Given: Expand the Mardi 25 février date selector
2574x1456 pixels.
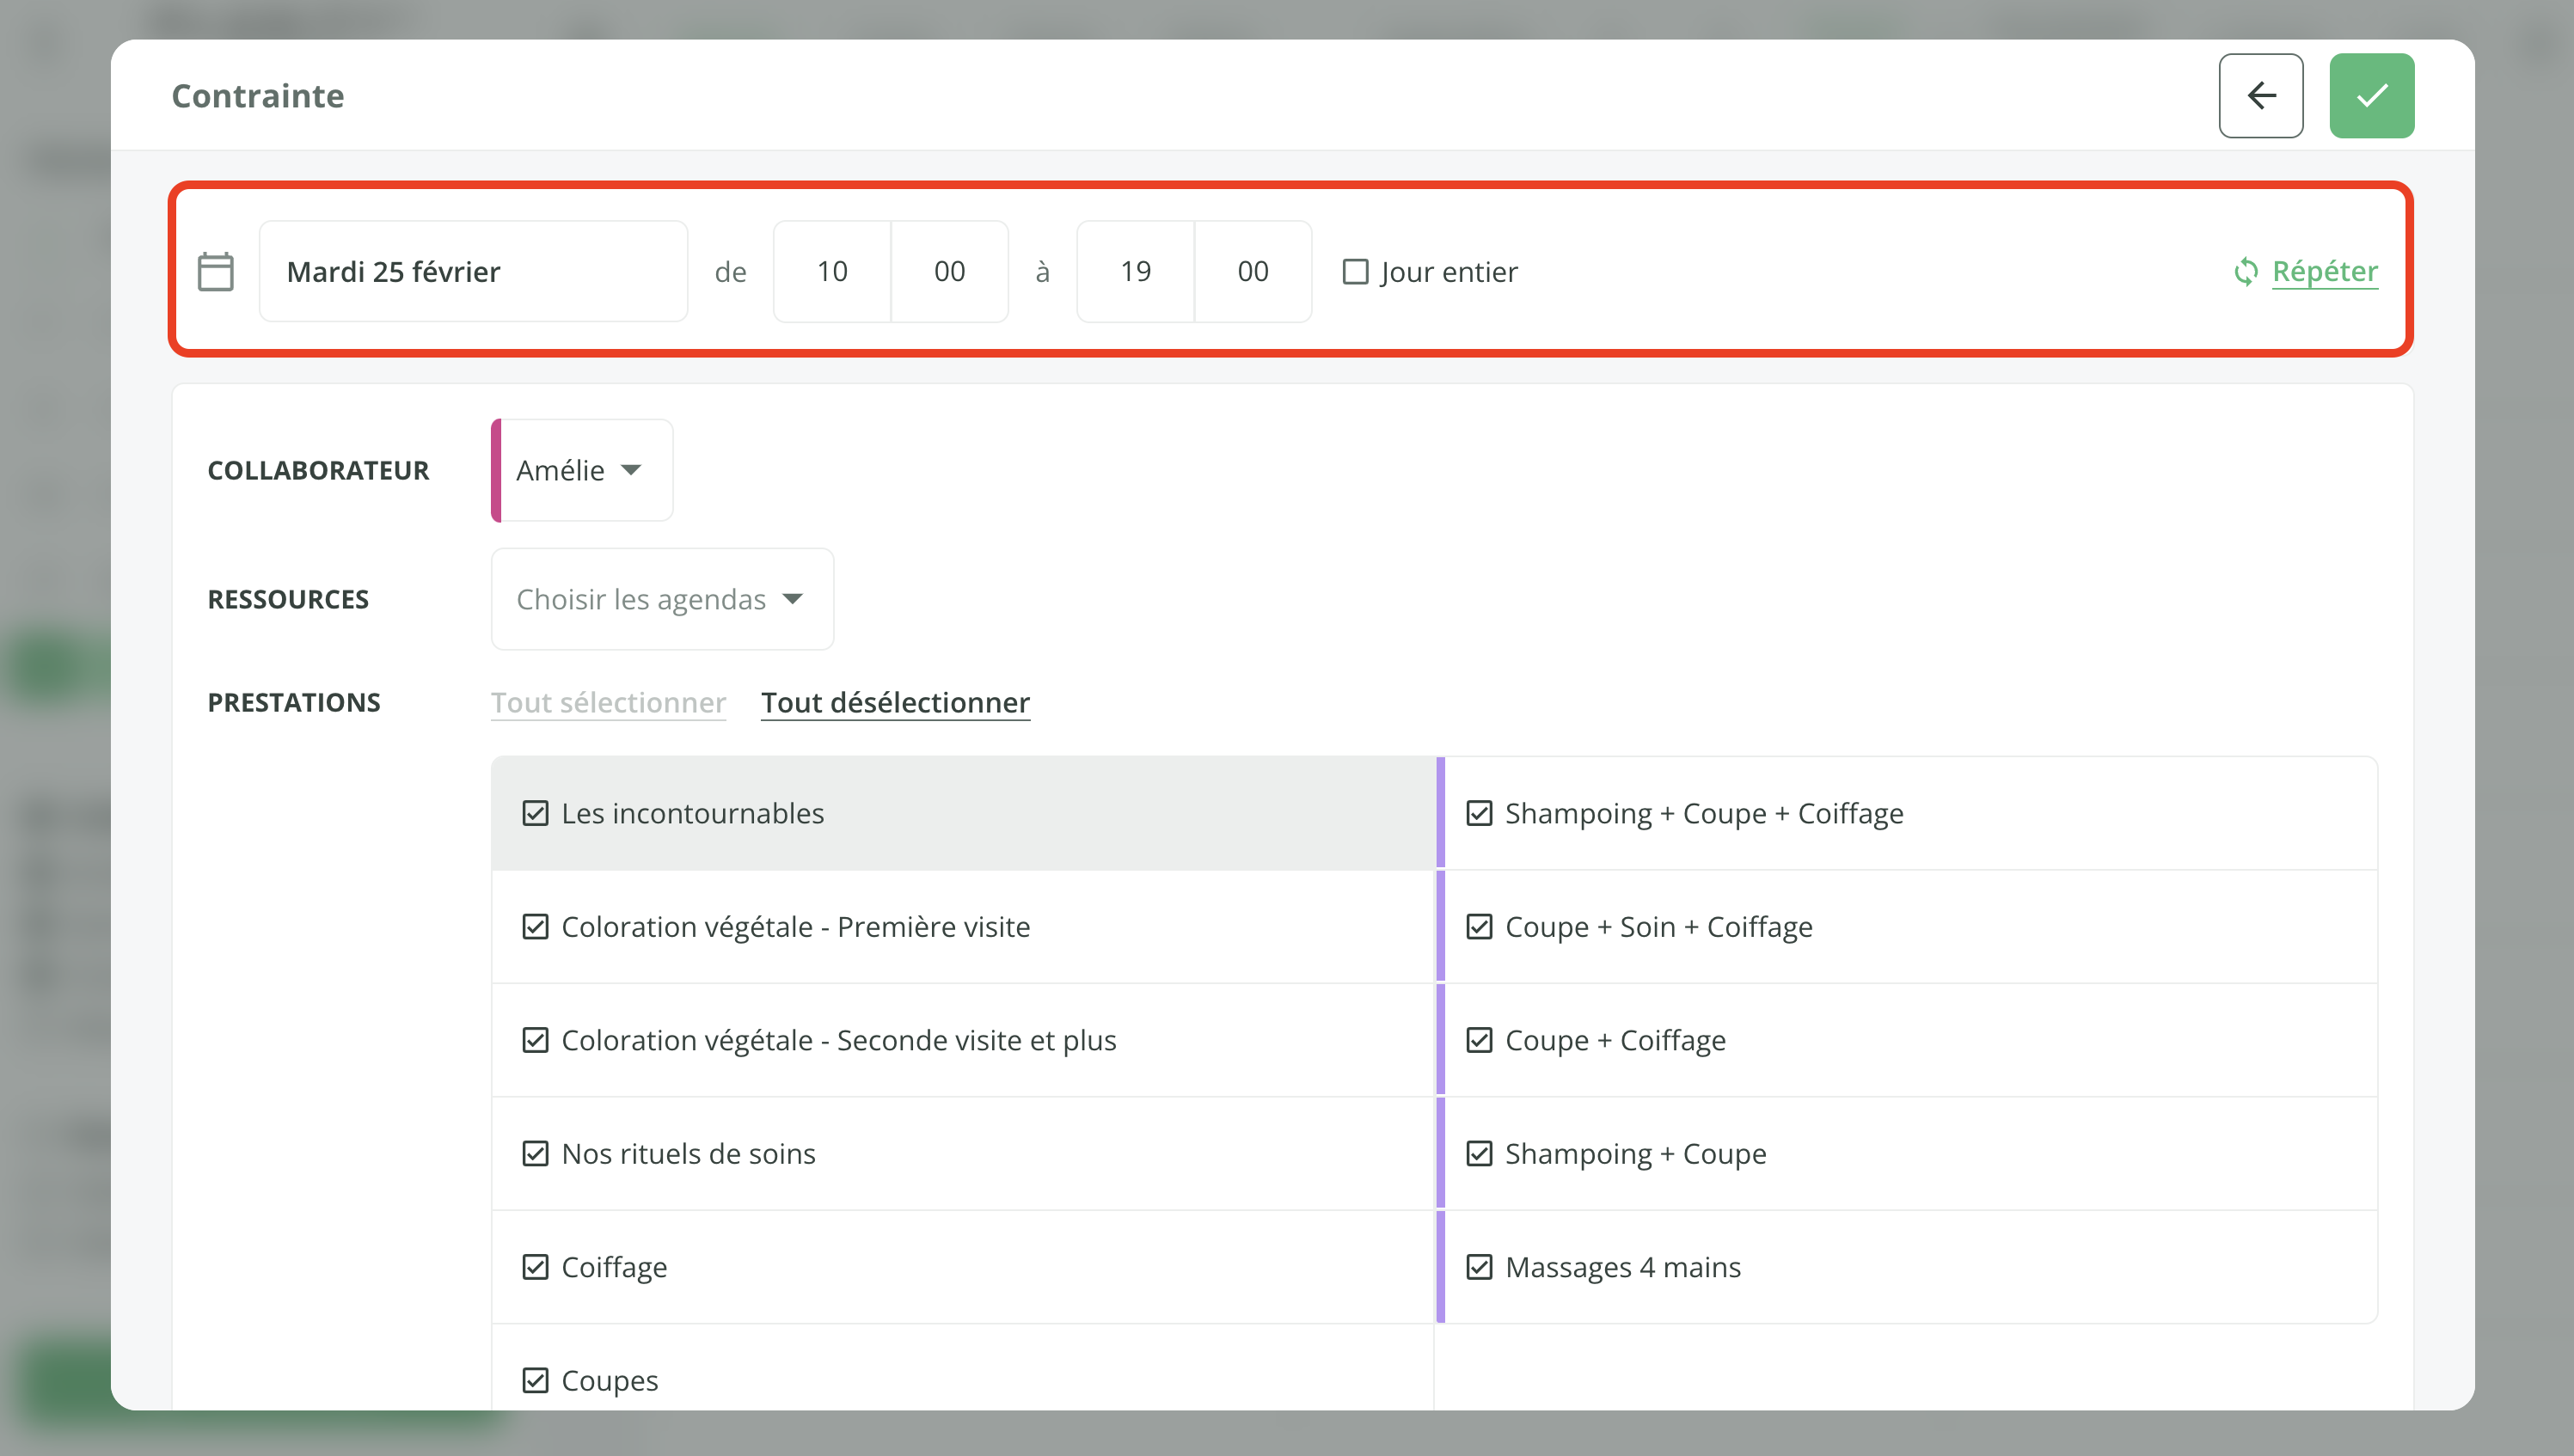Looking at the screenshot, I should (473, 270).
